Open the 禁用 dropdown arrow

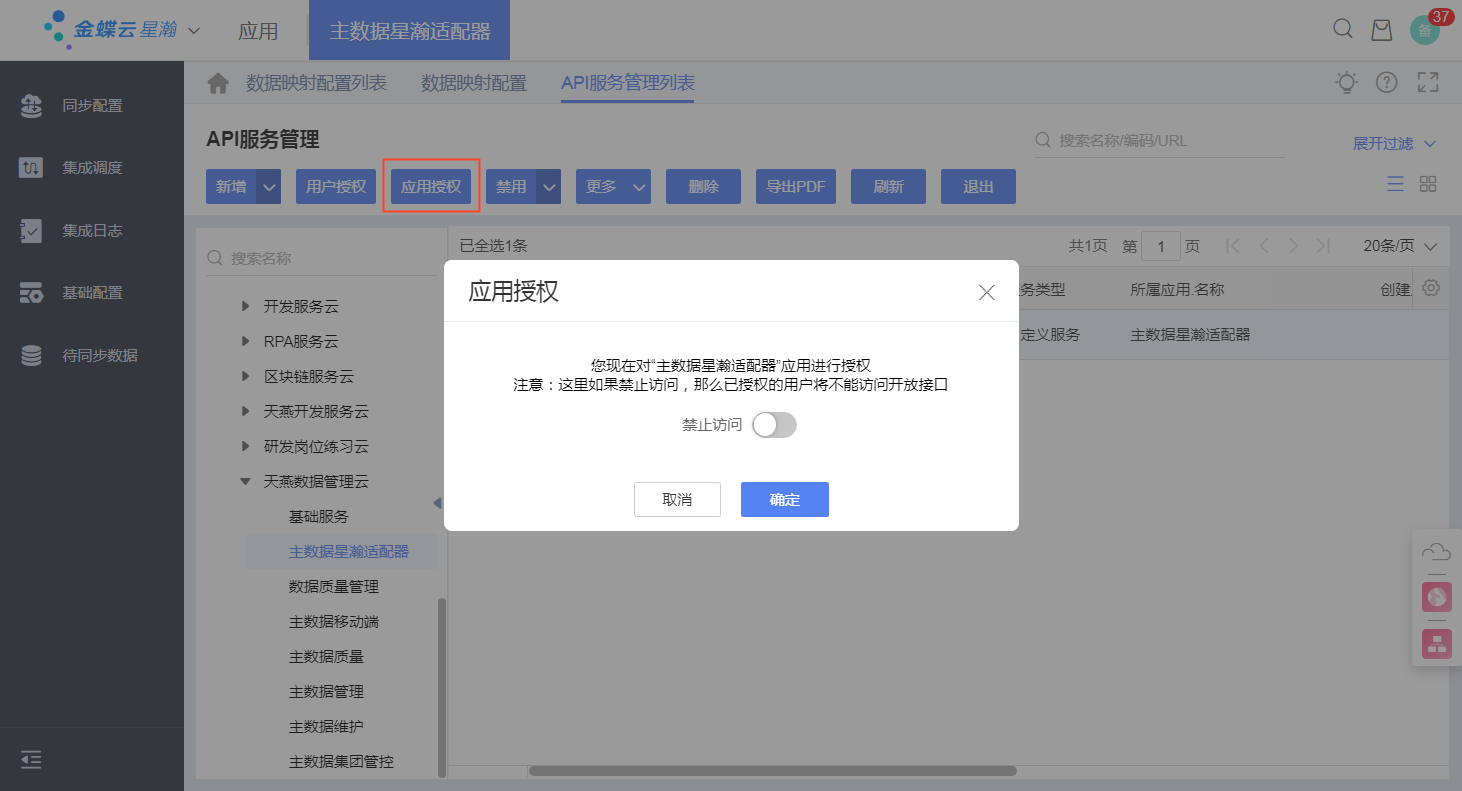(549, 187)
